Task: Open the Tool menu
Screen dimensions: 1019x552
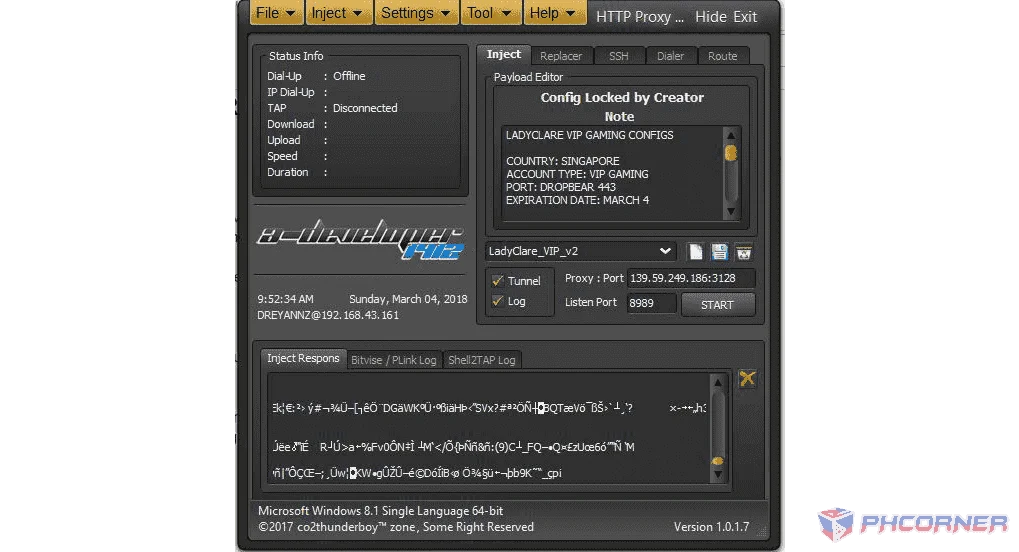Action: coord(489,13)
